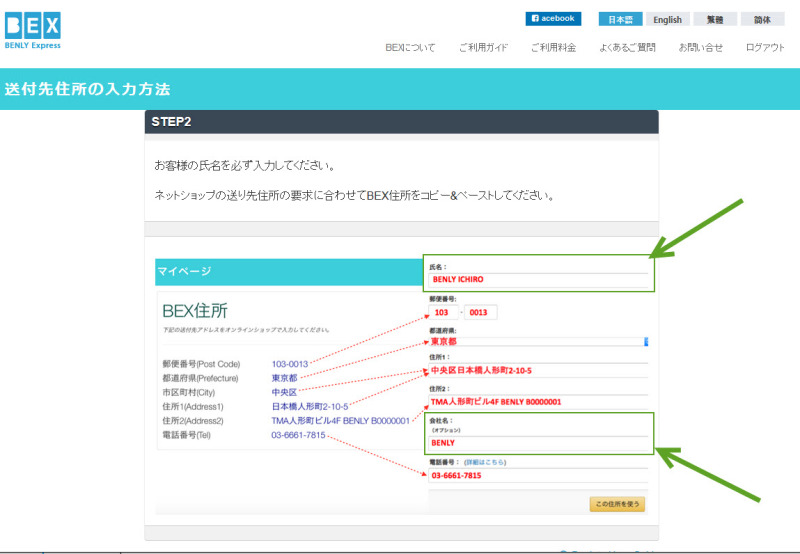Image resolution: width=800 pixels, height=554 pixels.
Task: Click the blue address 日本橋人形町2-10-5
Action: pos(310,407)
